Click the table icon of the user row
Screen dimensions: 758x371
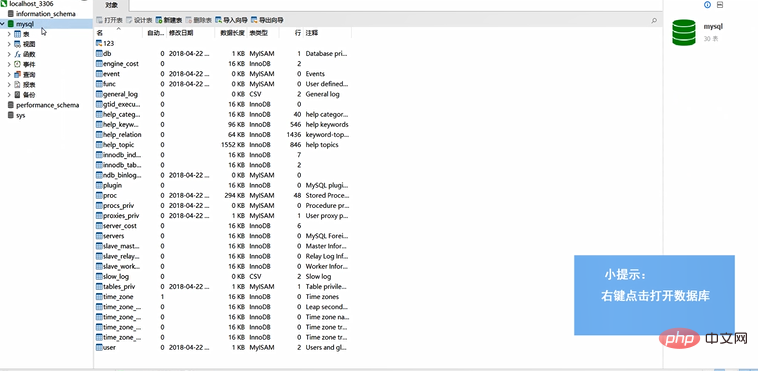click(x=100, y=347)
